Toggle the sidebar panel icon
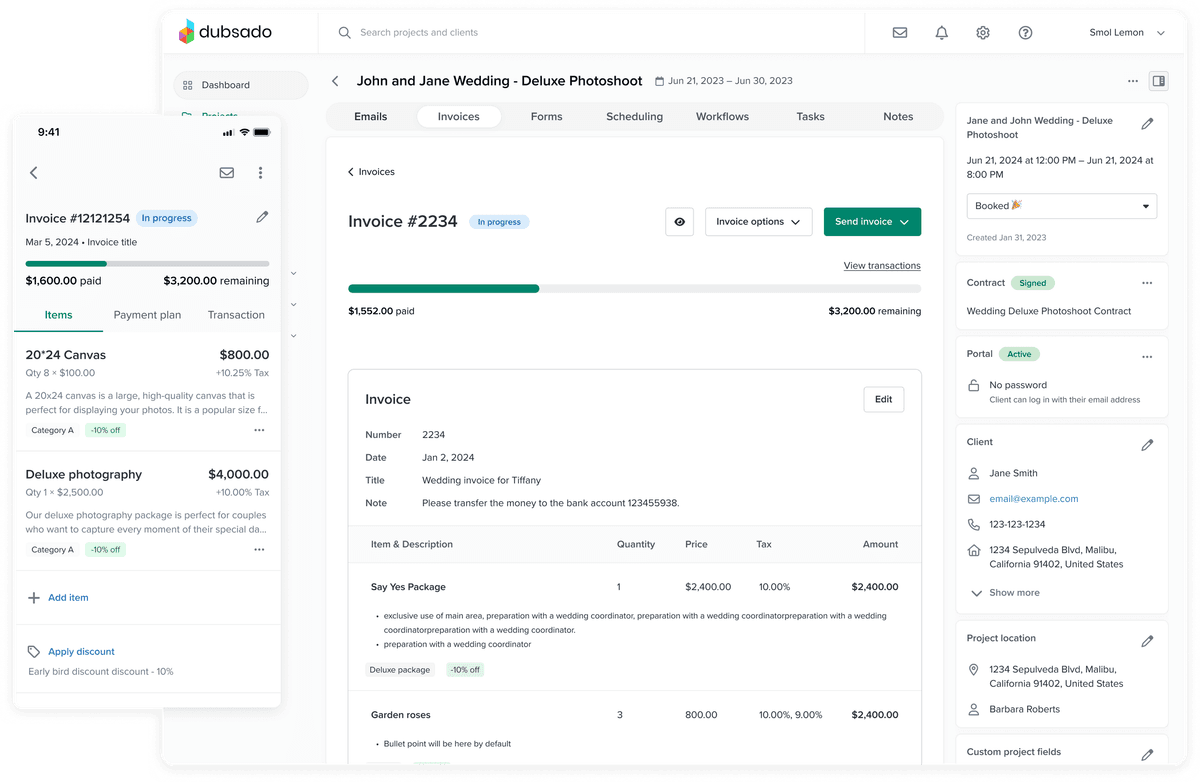The image size is (1200, 782). tap(1158, 81)
